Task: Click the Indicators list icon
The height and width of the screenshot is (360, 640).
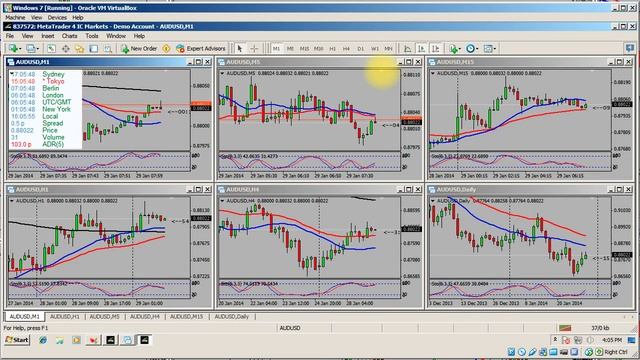Action: click(x=453, y=49)
